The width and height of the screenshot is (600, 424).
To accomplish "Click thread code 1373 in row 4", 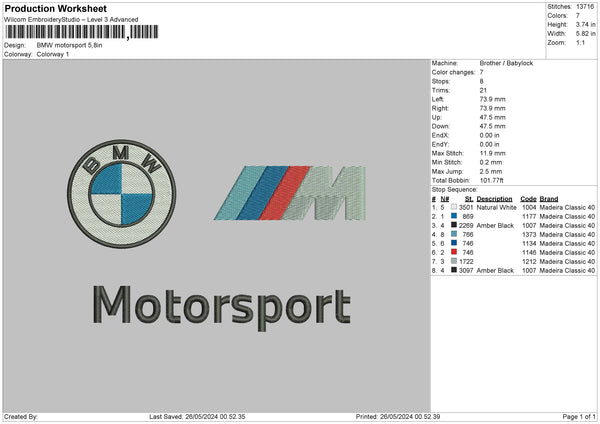I will tap(529, 234).
